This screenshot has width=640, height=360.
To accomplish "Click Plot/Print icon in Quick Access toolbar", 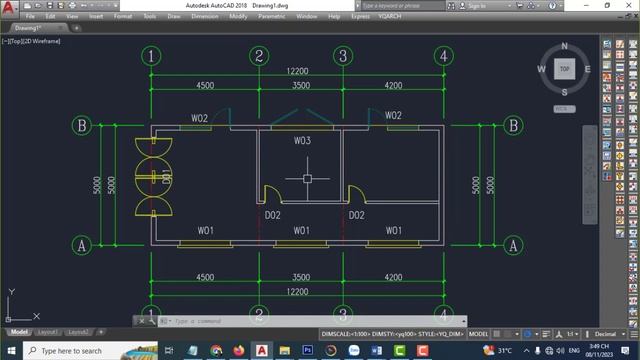I will pos(72,6).
